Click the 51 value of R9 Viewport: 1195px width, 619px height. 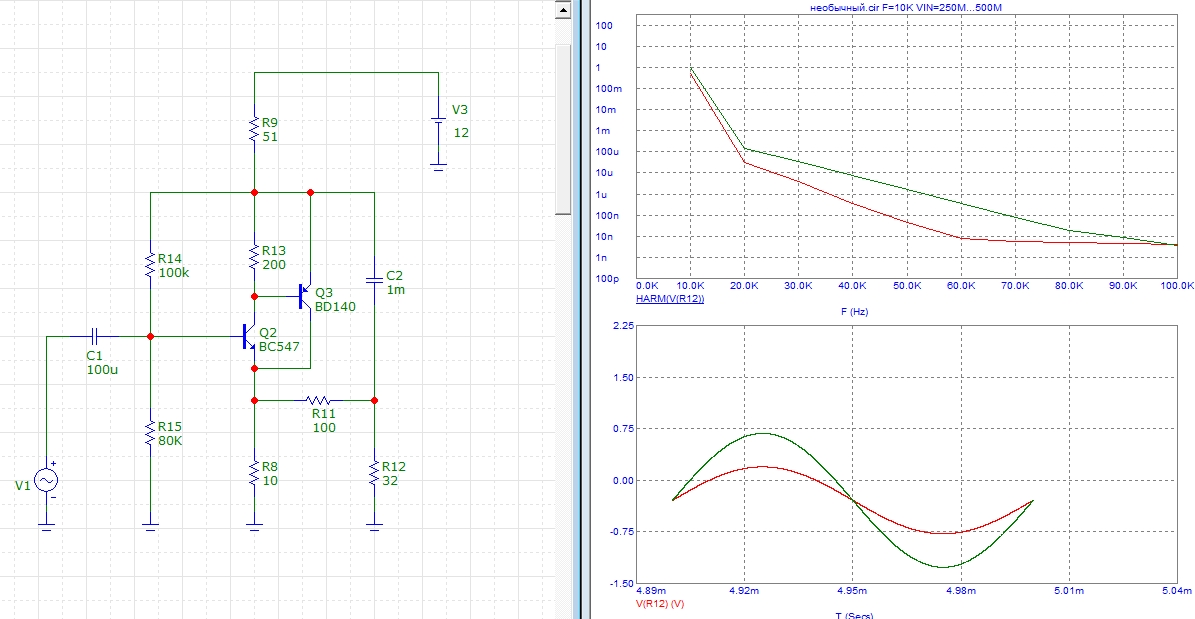tap(268, 137)
